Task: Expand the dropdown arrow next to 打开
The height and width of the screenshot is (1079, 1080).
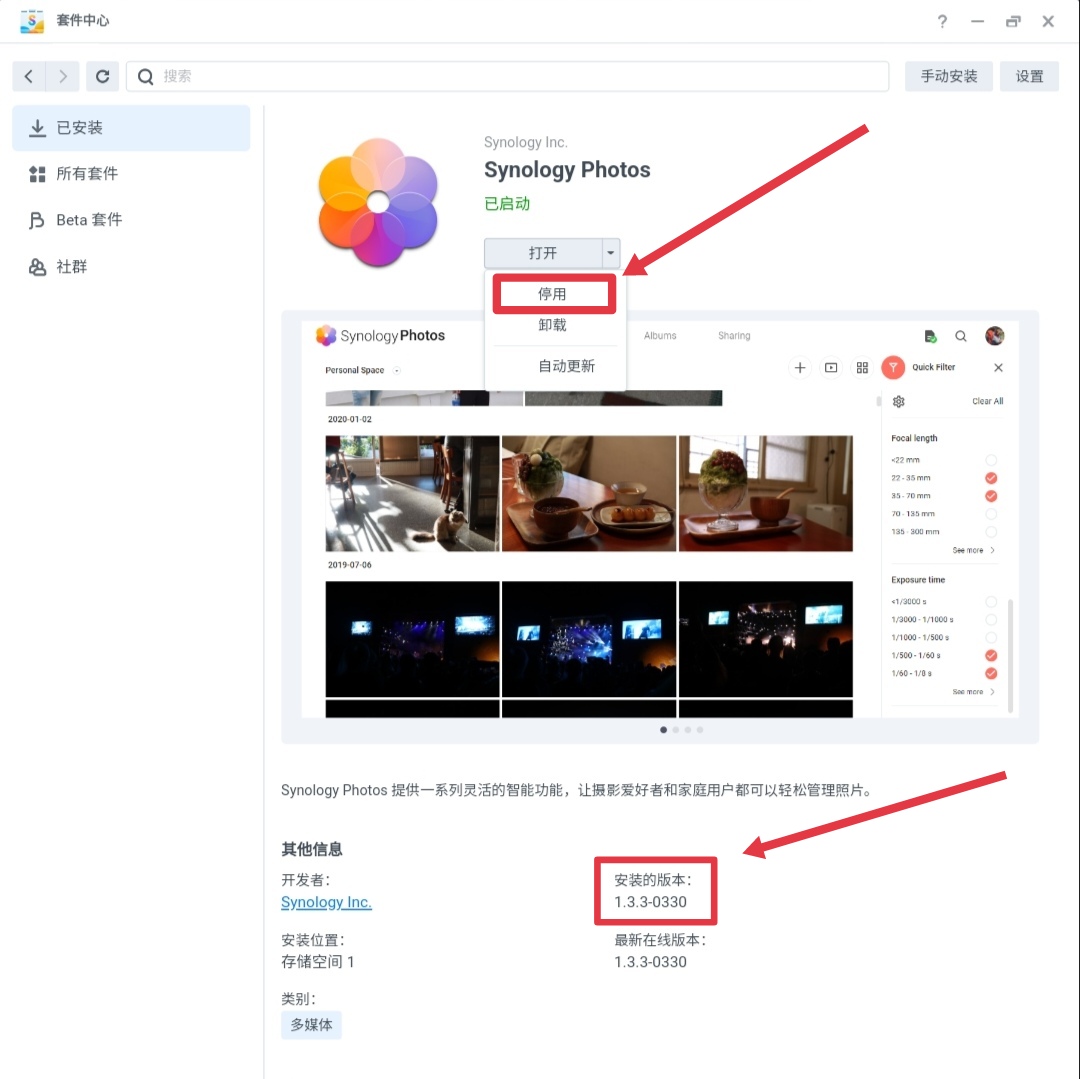Action: pyautogui.click(x=611, y=253)
